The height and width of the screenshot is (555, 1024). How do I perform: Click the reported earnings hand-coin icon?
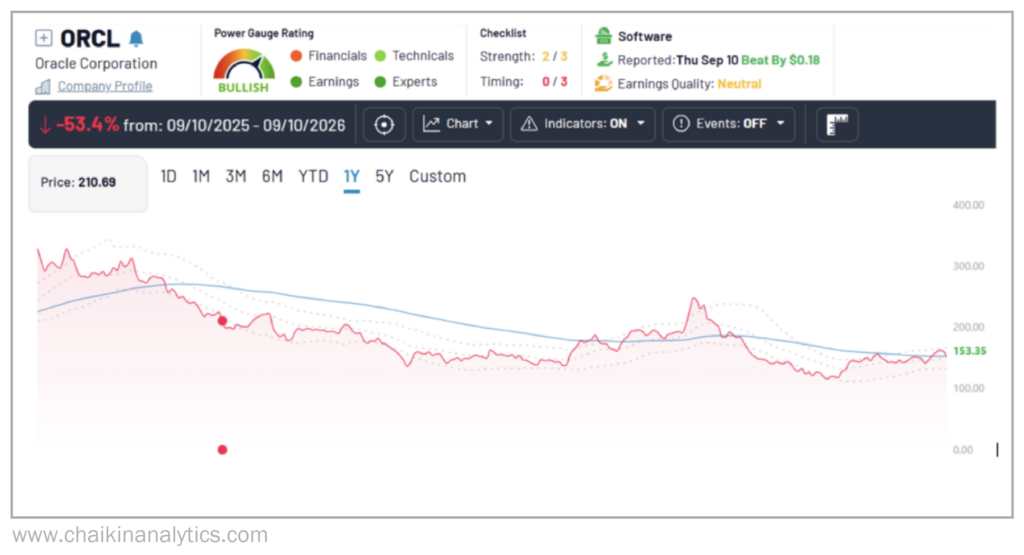coord(604,60)
